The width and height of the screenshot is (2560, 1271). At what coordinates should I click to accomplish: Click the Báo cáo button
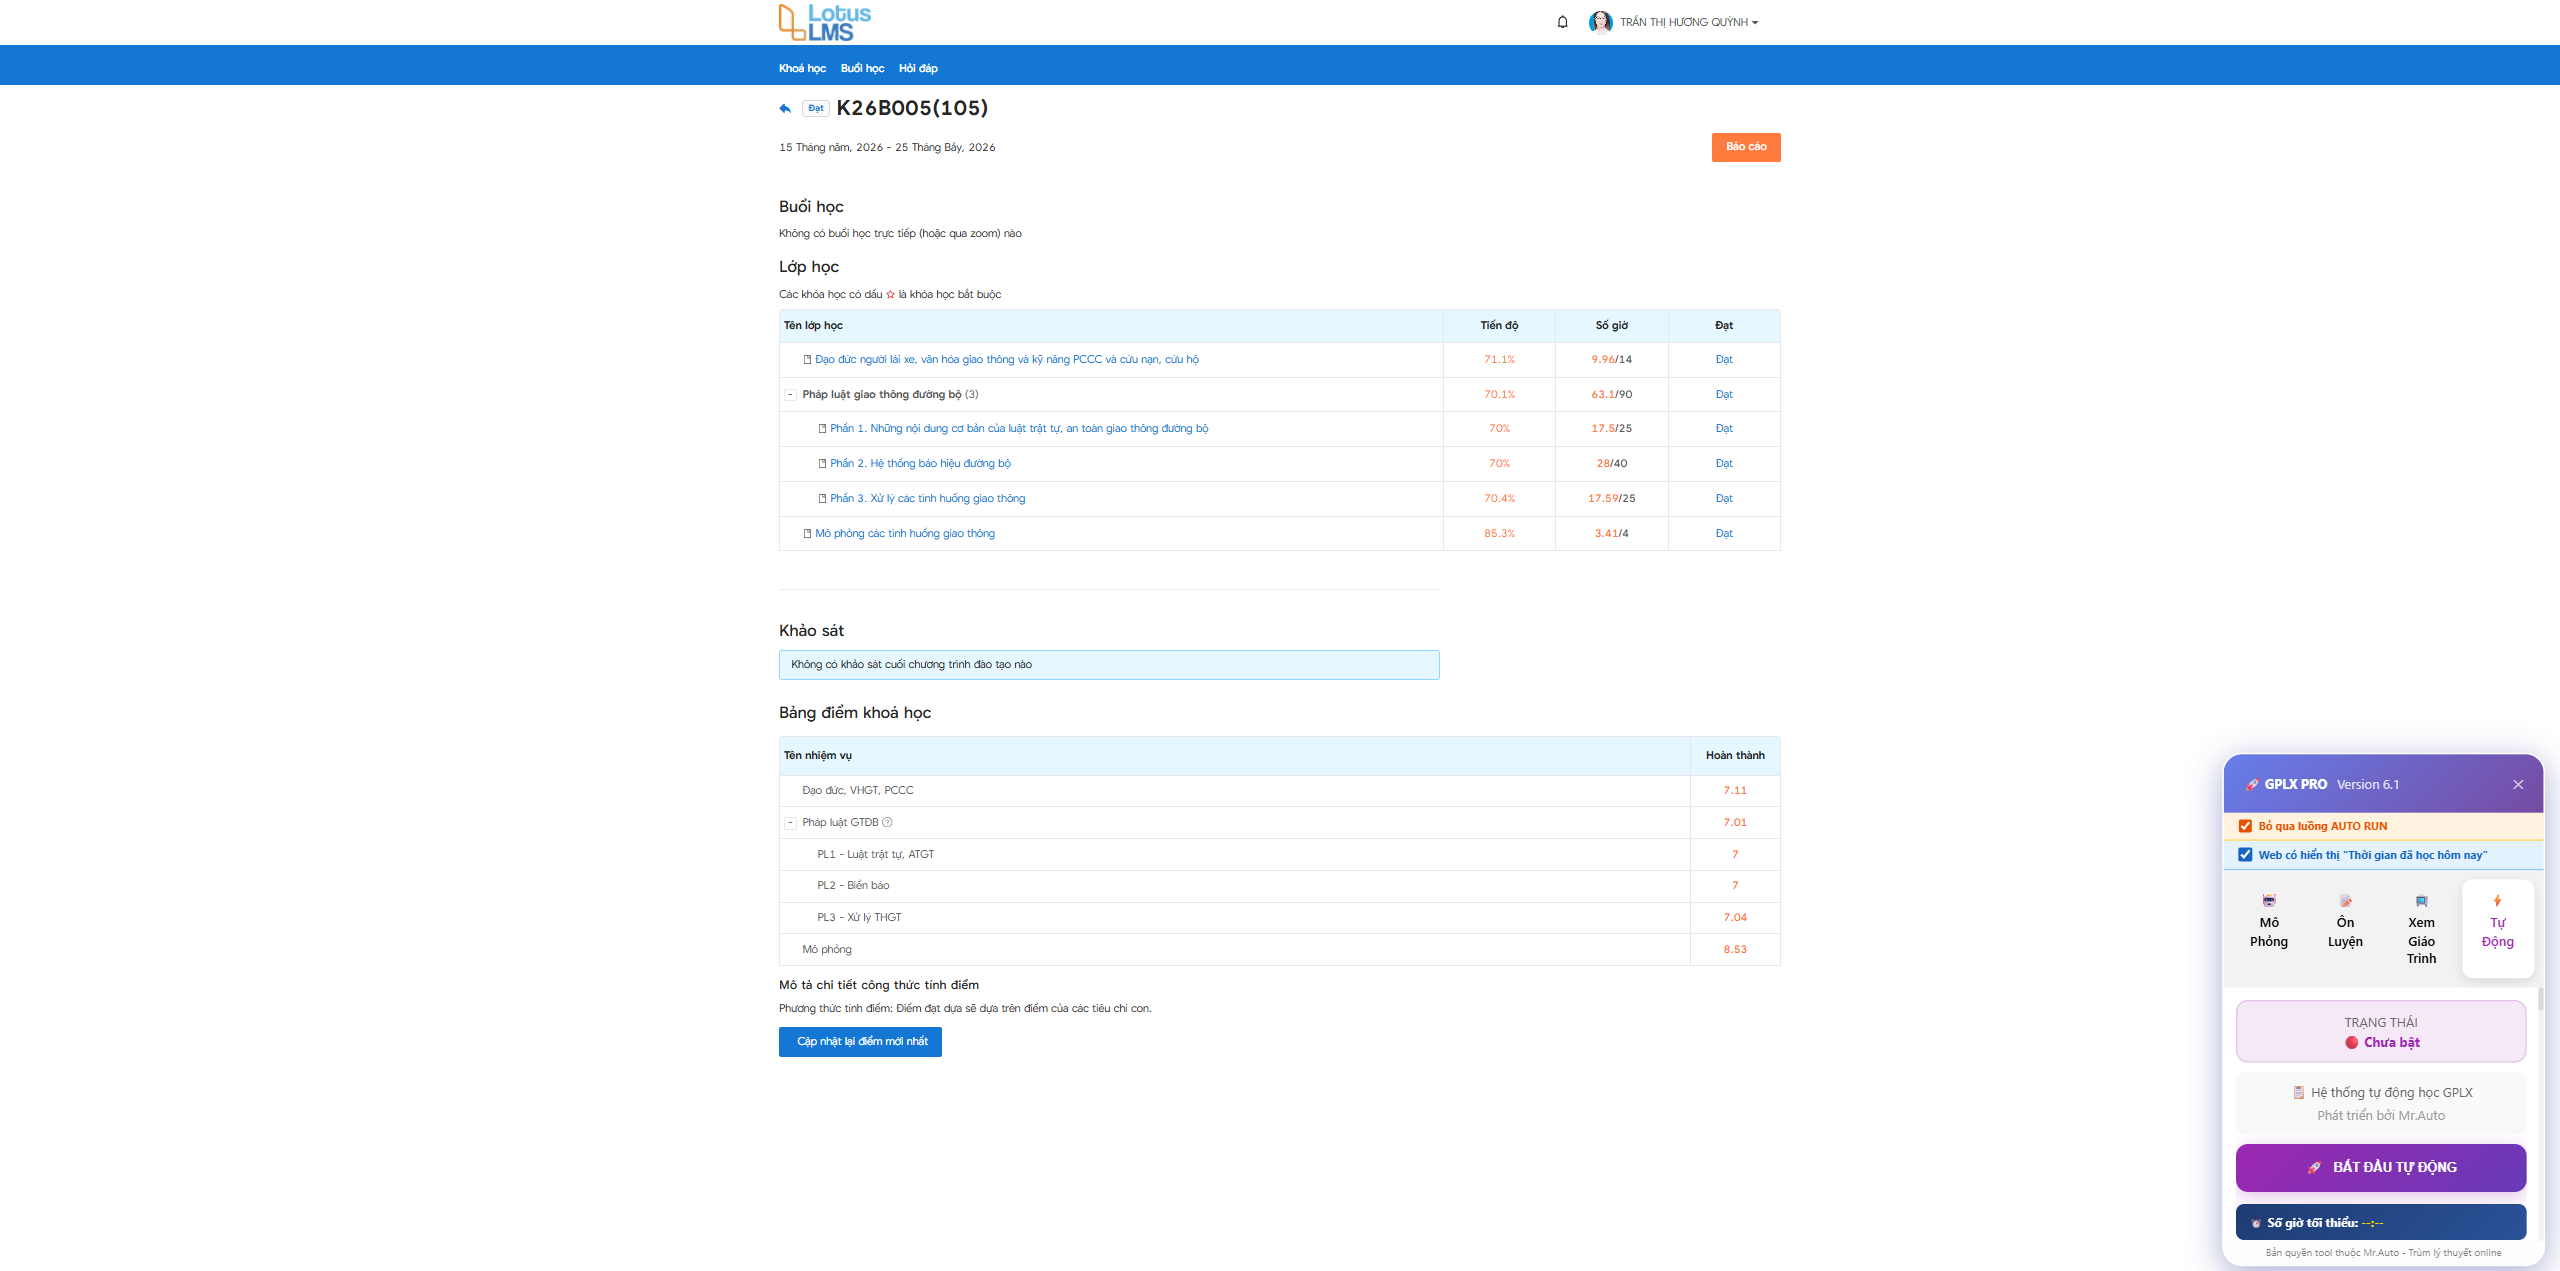click(1746, 147)
